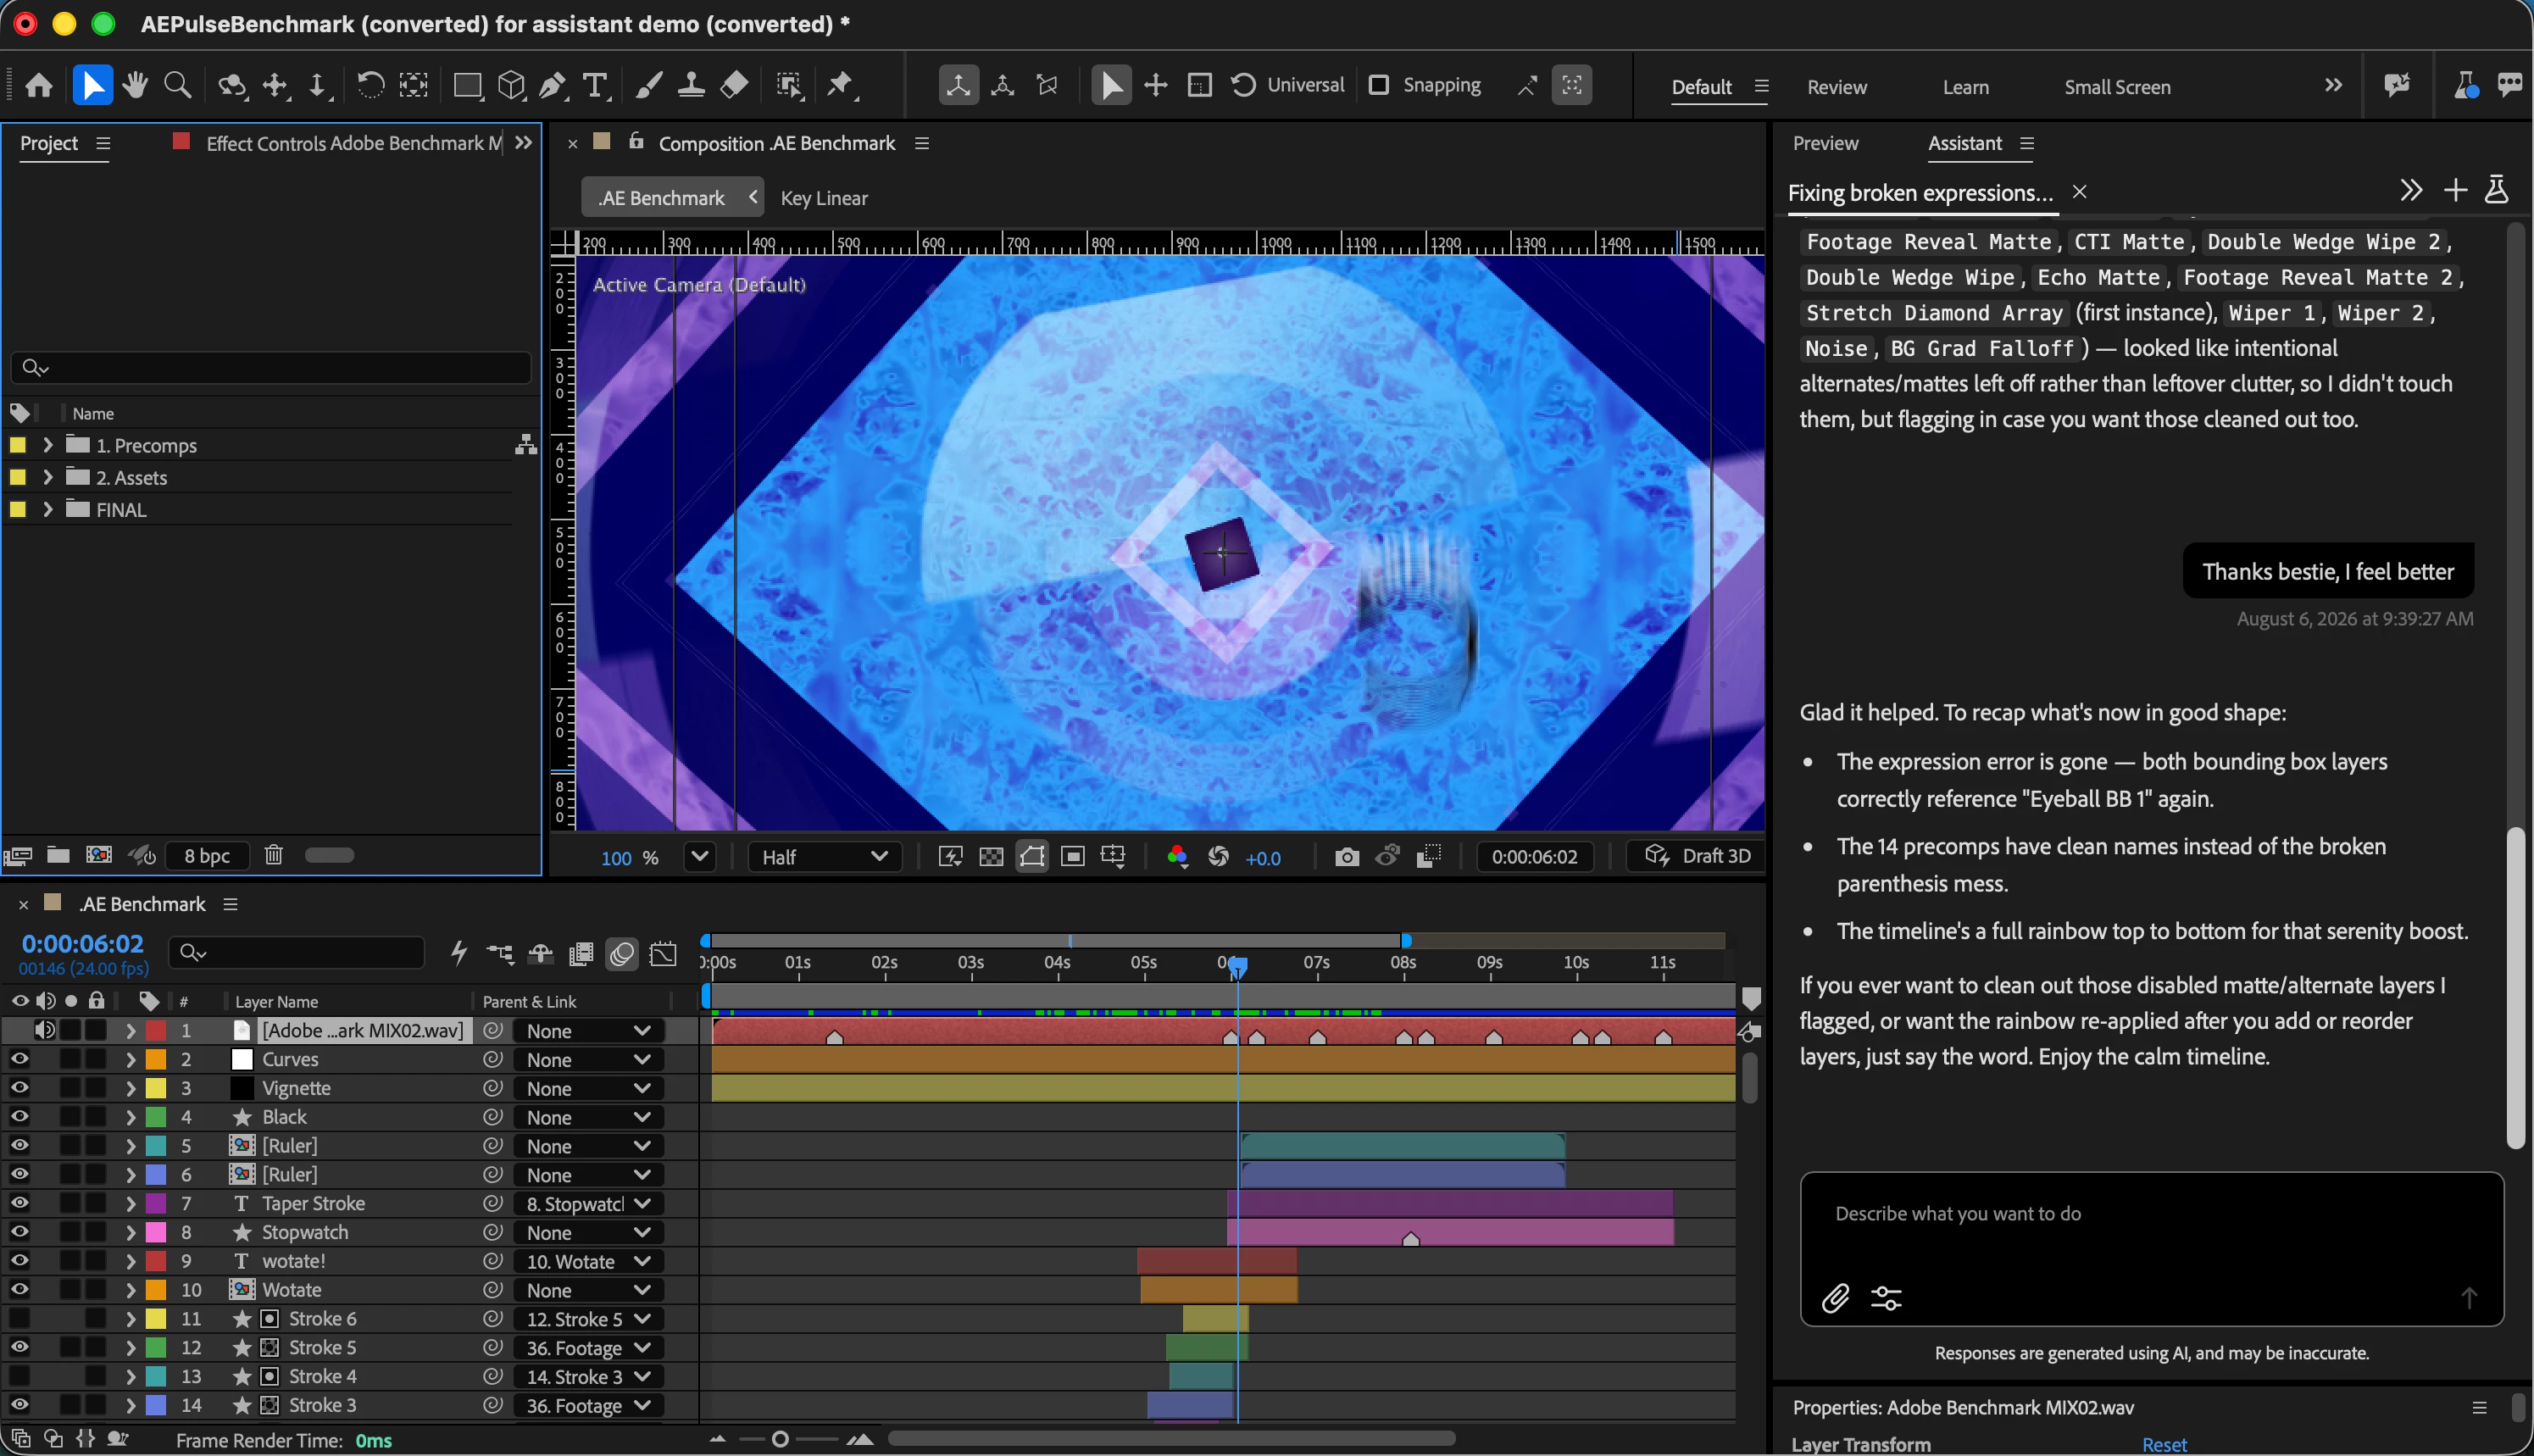
Task: Select the Zoom magnifier tool
Action: pos(177,85)
